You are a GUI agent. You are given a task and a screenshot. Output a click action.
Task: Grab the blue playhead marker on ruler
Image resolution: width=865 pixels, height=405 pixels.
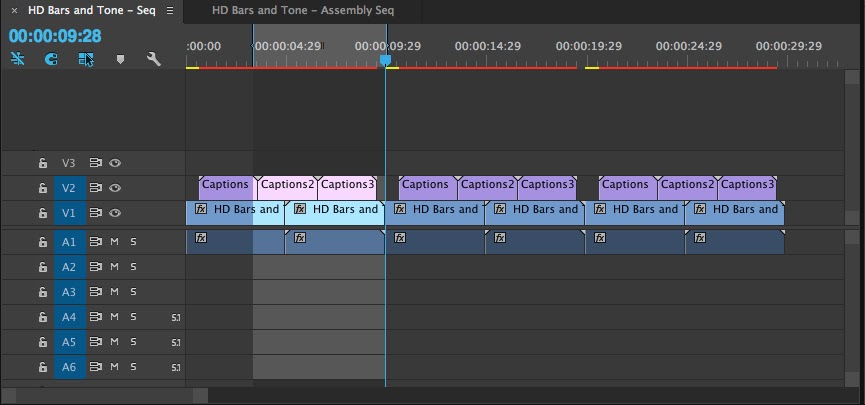click(x=385, y=60)
